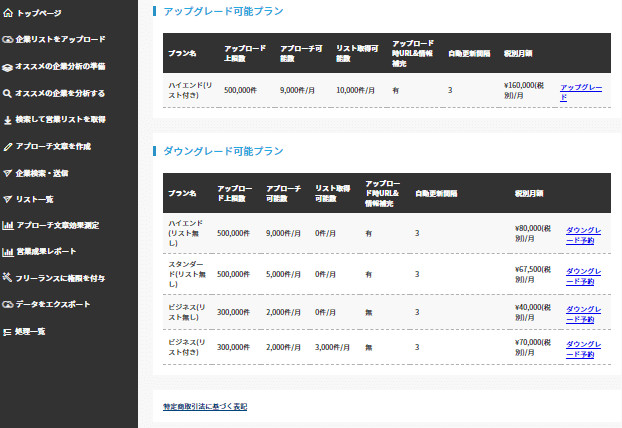The height and width of the screenshot is (428, 622).
Task: Open the トップページ menu item
Action: coord(39,13)
